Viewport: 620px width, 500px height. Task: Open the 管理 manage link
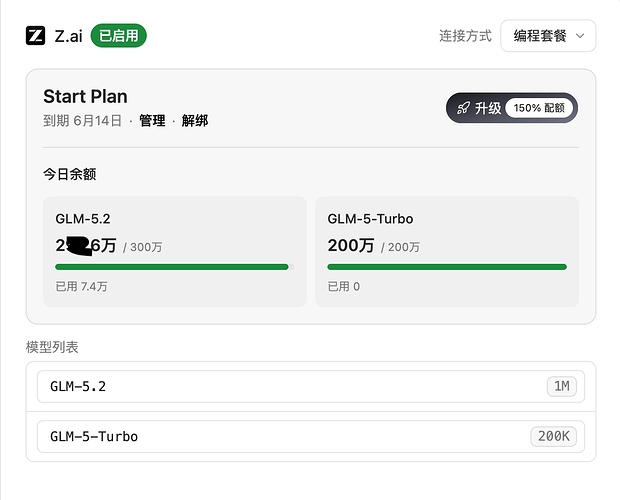click(x=152, y=121)
